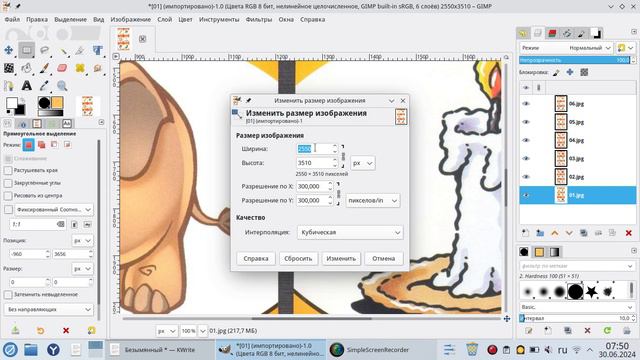Click the "Сбросить" button
Image resolution: width=640 pixels, height=360 pixels.
298,258
